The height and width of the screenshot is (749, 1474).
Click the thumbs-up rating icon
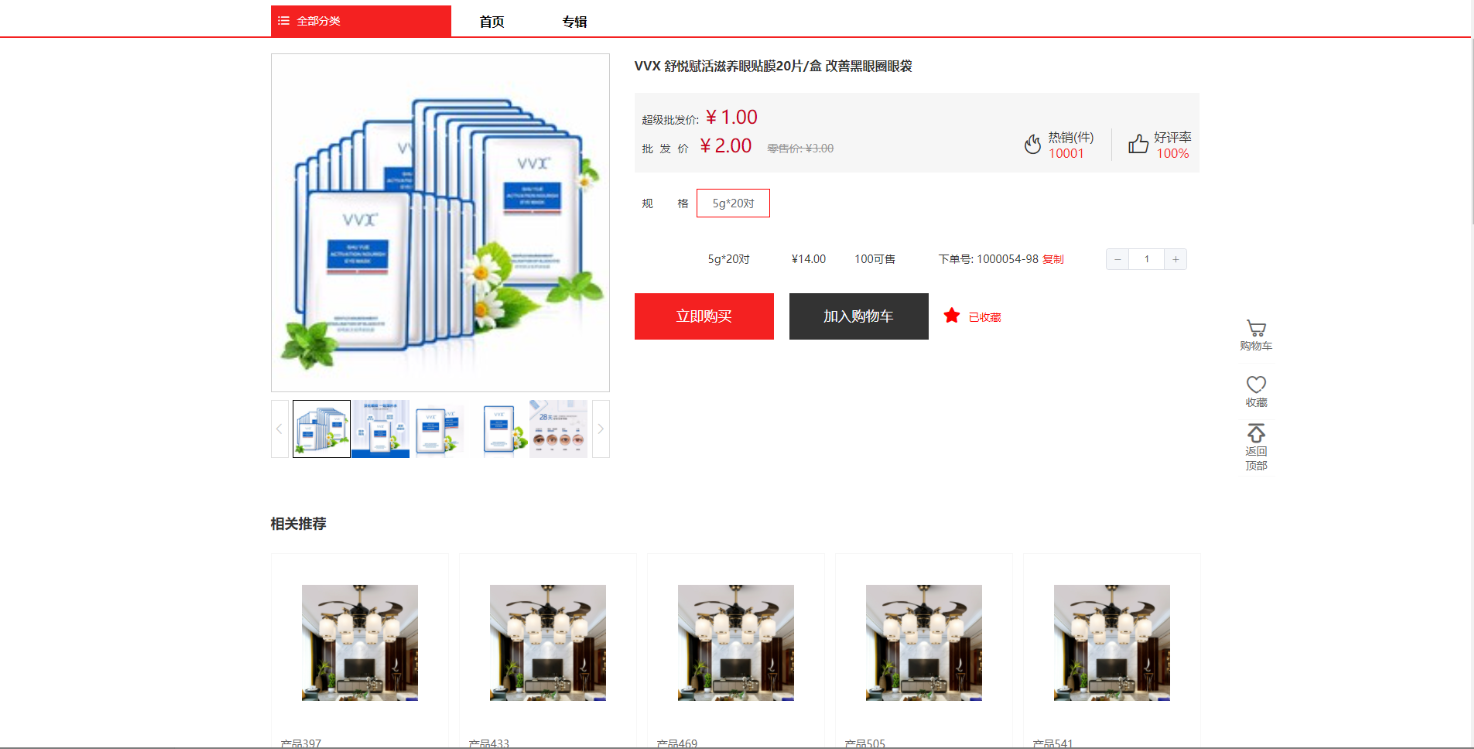tap(1138, 144)
